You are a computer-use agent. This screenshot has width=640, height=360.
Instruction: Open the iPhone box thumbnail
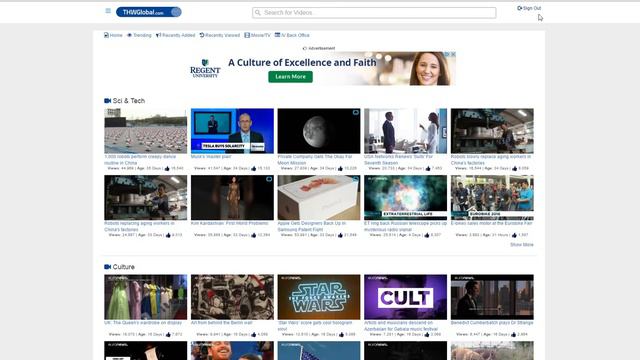[x=319, y=198]
